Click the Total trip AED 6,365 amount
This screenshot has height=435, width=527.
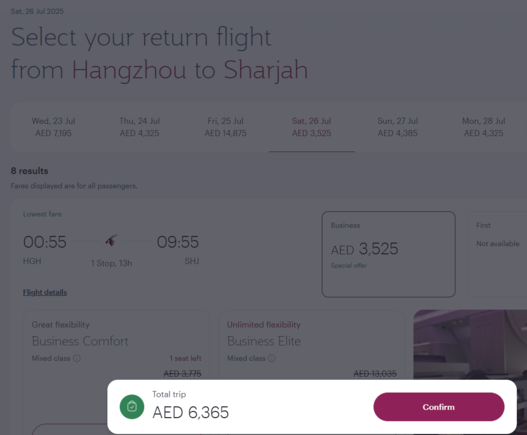point(191,412)
